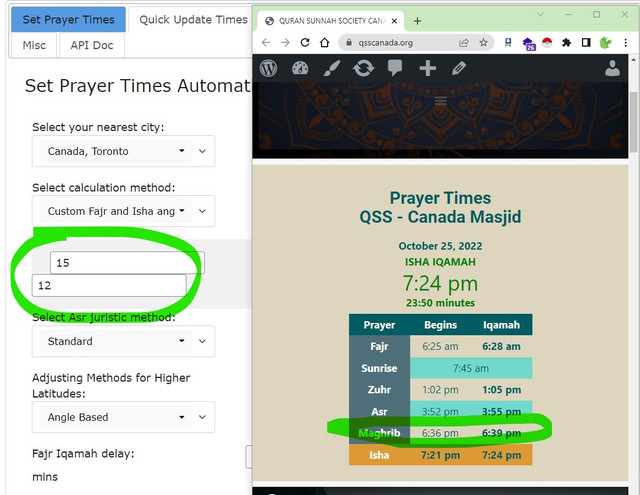This screenshot has height=495, width=640.
Task: Open the blue bookmark extension icon
Action: (508, 42)
